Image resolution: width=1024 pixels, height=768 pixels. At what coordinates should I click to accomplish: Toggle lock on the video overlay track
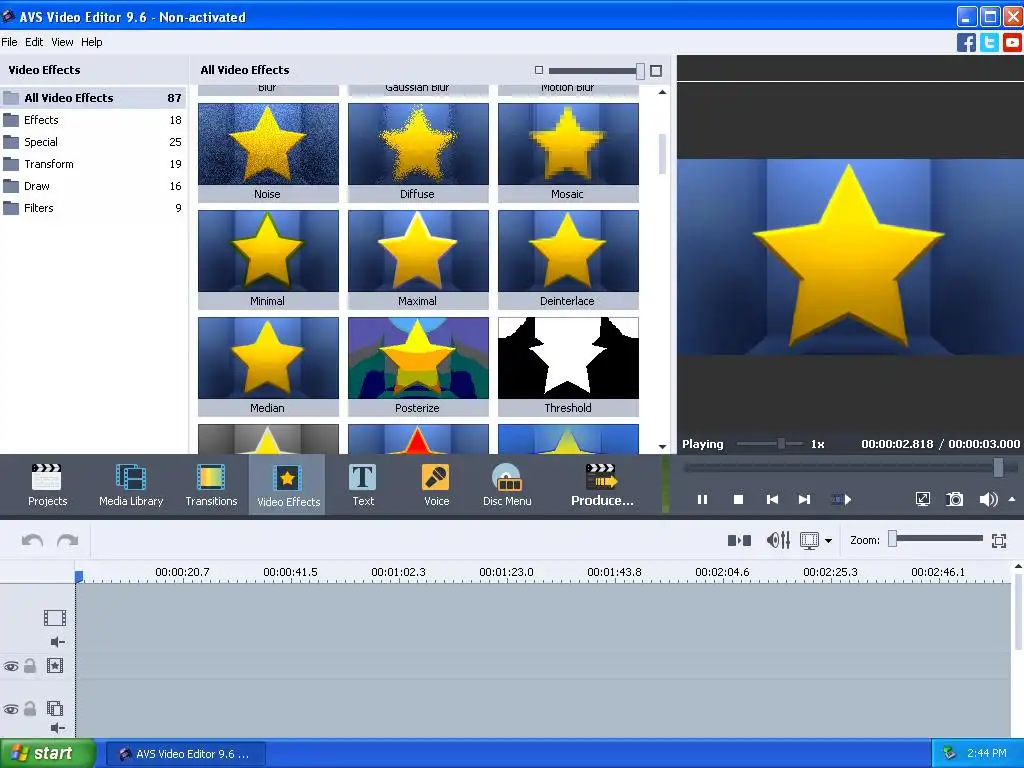30,709
